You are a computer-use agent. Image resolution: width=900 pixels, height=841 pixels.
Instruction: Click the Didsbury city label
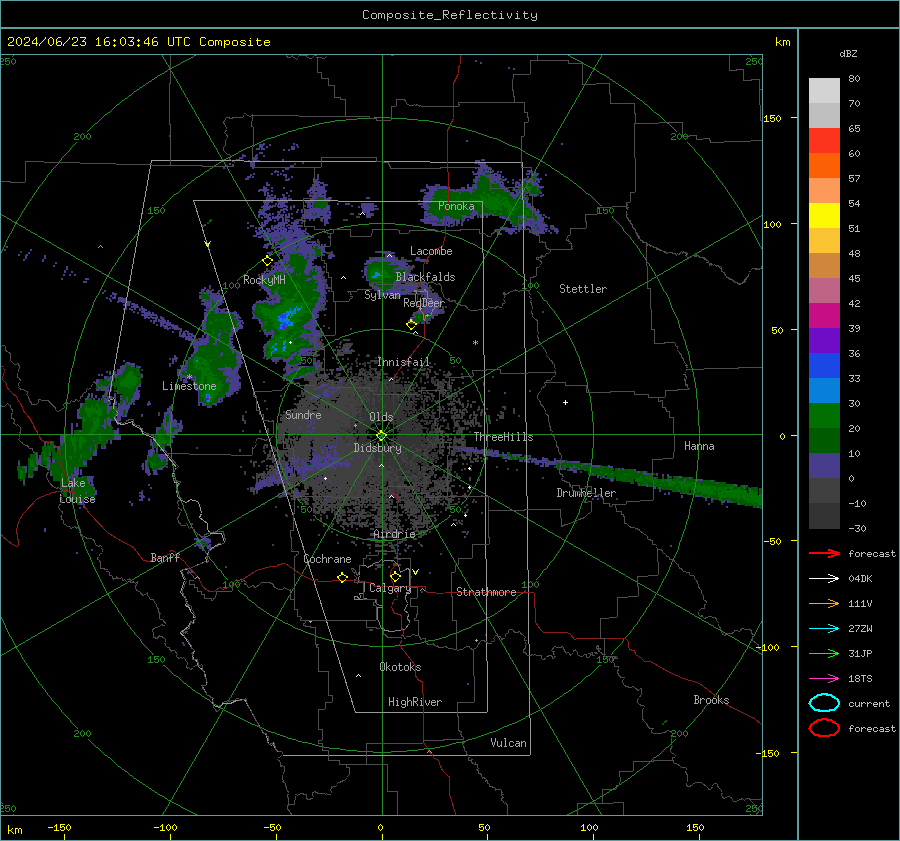click(x=377, y=448)
